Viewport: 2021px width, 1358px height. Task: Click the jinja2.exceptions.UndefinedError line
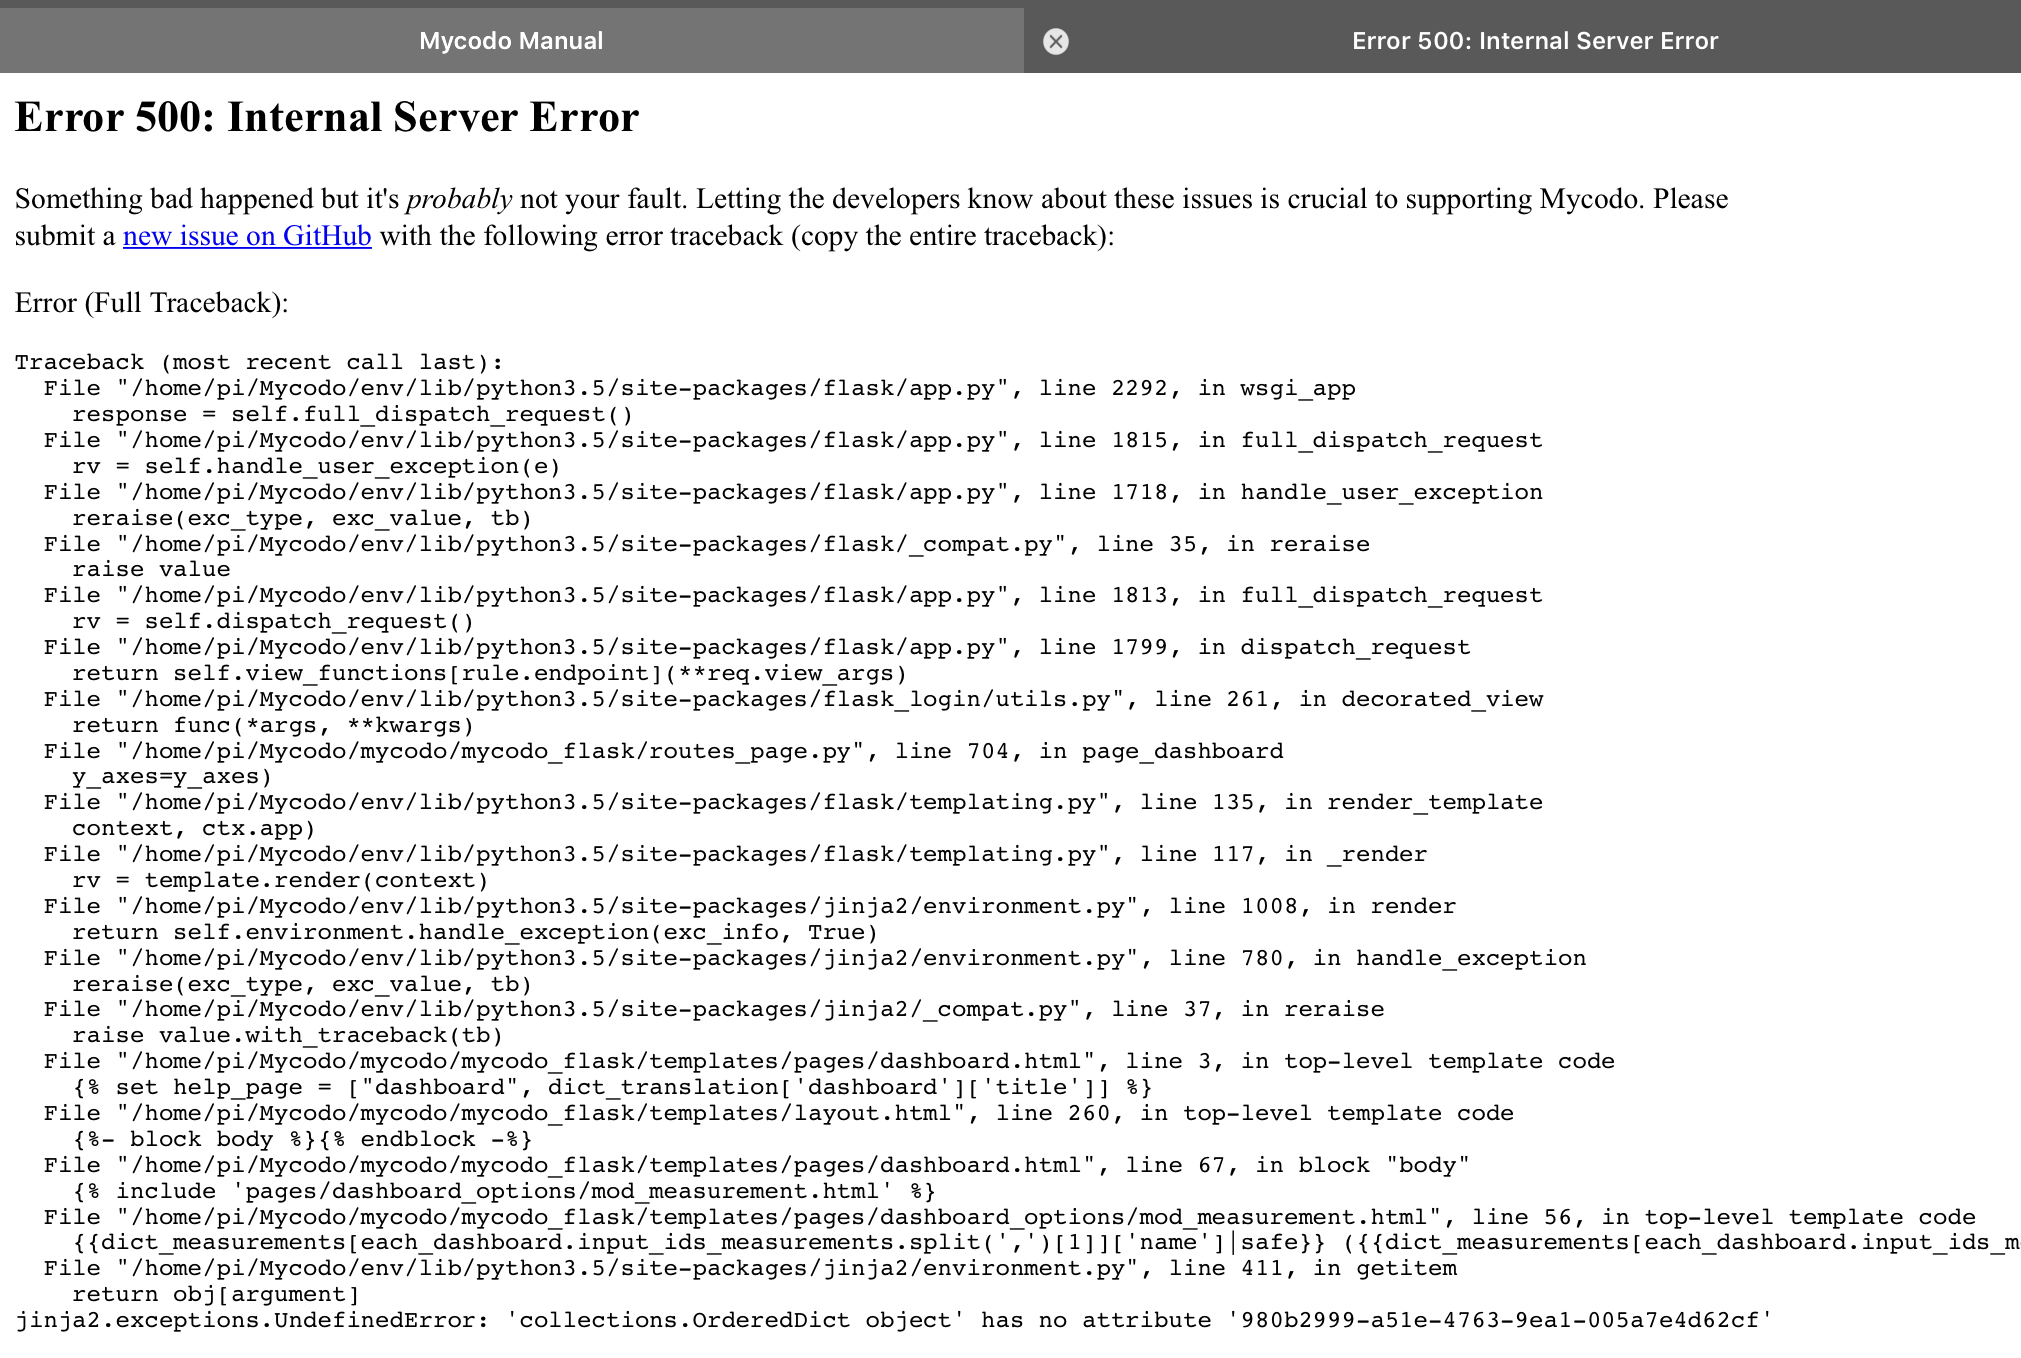(x=894, y=1320)
